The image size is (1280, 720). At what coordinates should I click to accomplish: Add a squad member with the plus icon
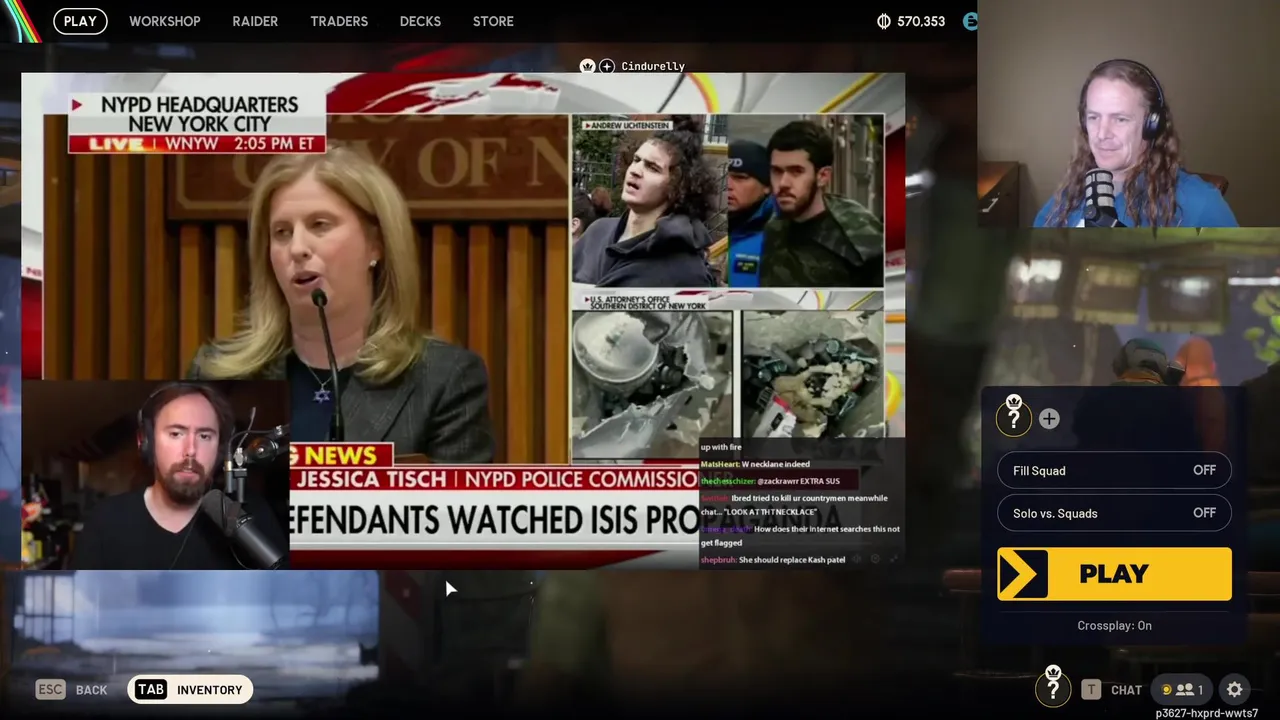tap(1049, 419)
